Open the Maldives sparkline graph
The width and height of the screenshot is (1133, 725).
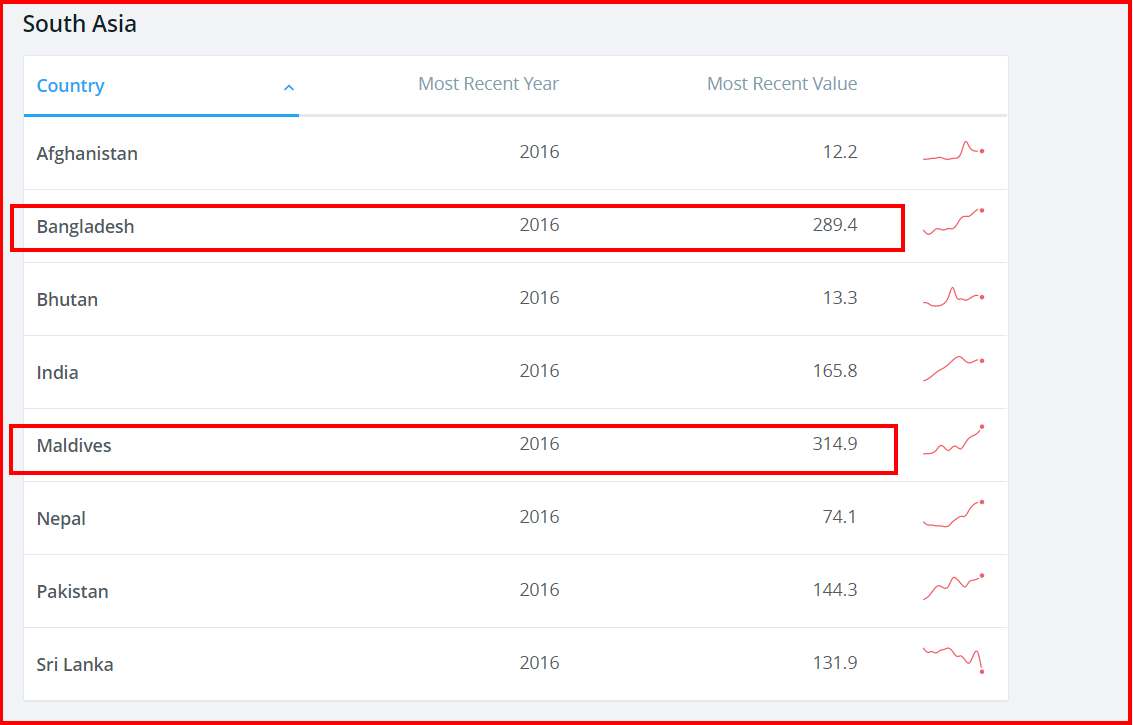pyautogui.click(x=953, y=440)
